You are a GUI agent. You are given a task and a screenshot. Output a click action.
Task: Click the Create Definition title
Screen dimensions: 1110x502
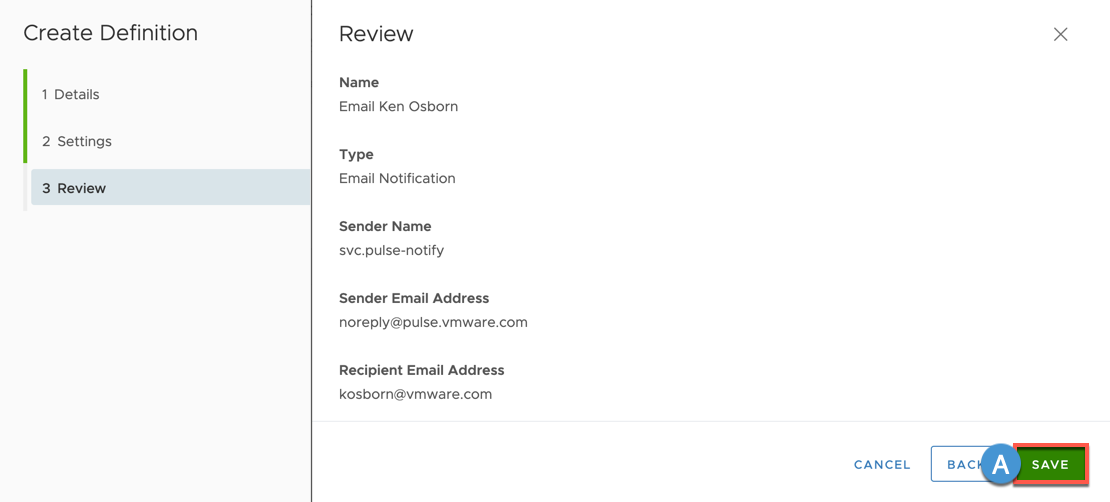click(110, 33)
